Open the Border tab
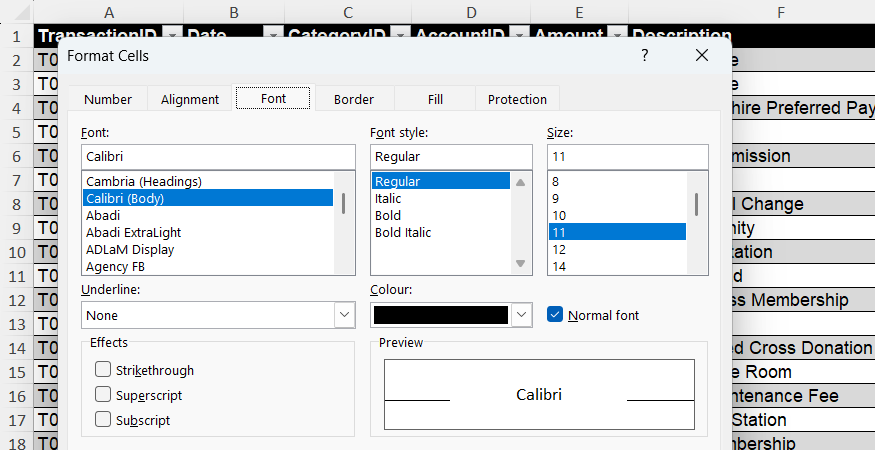Screen dimensions: 875x450 click(x=354, y=99)
